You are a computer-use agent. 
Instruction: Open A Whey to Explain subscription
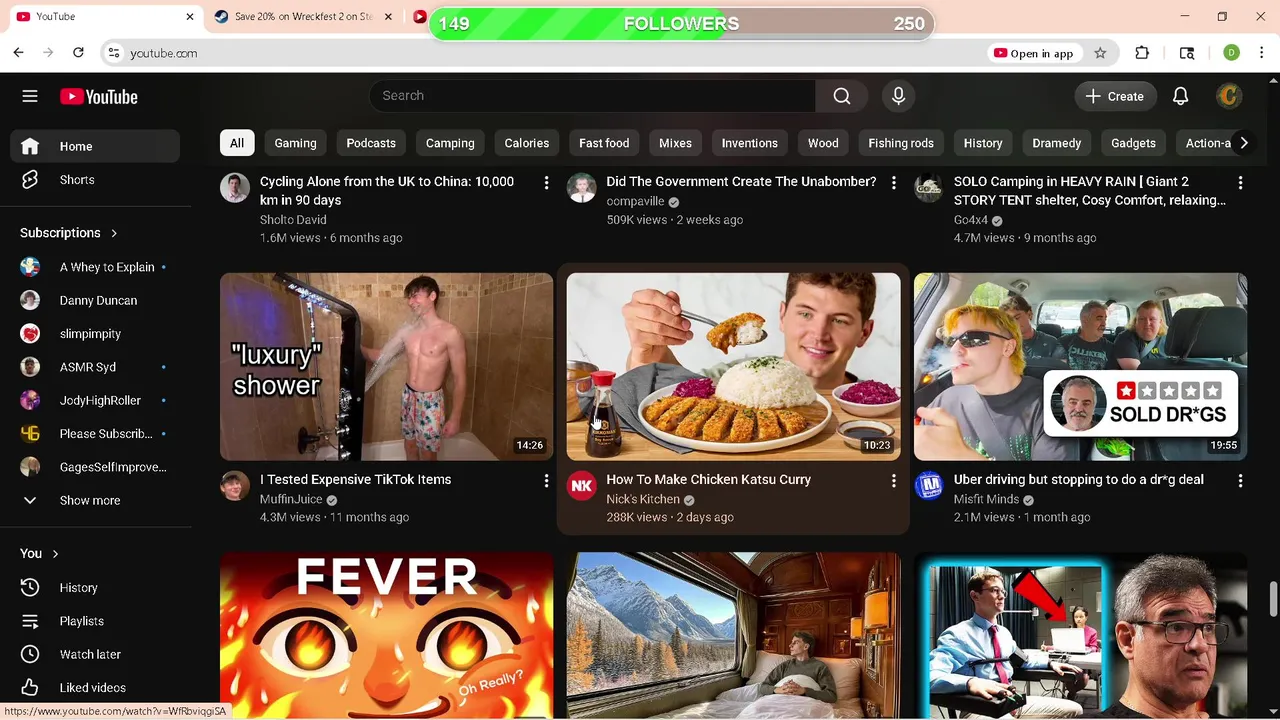[x=95, y=267]
